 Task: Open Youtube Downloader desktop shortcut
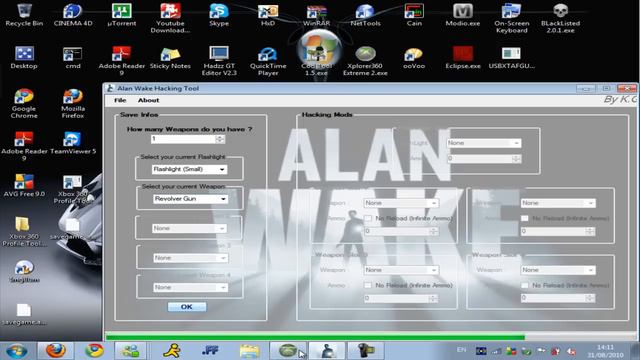coord(170,17)
